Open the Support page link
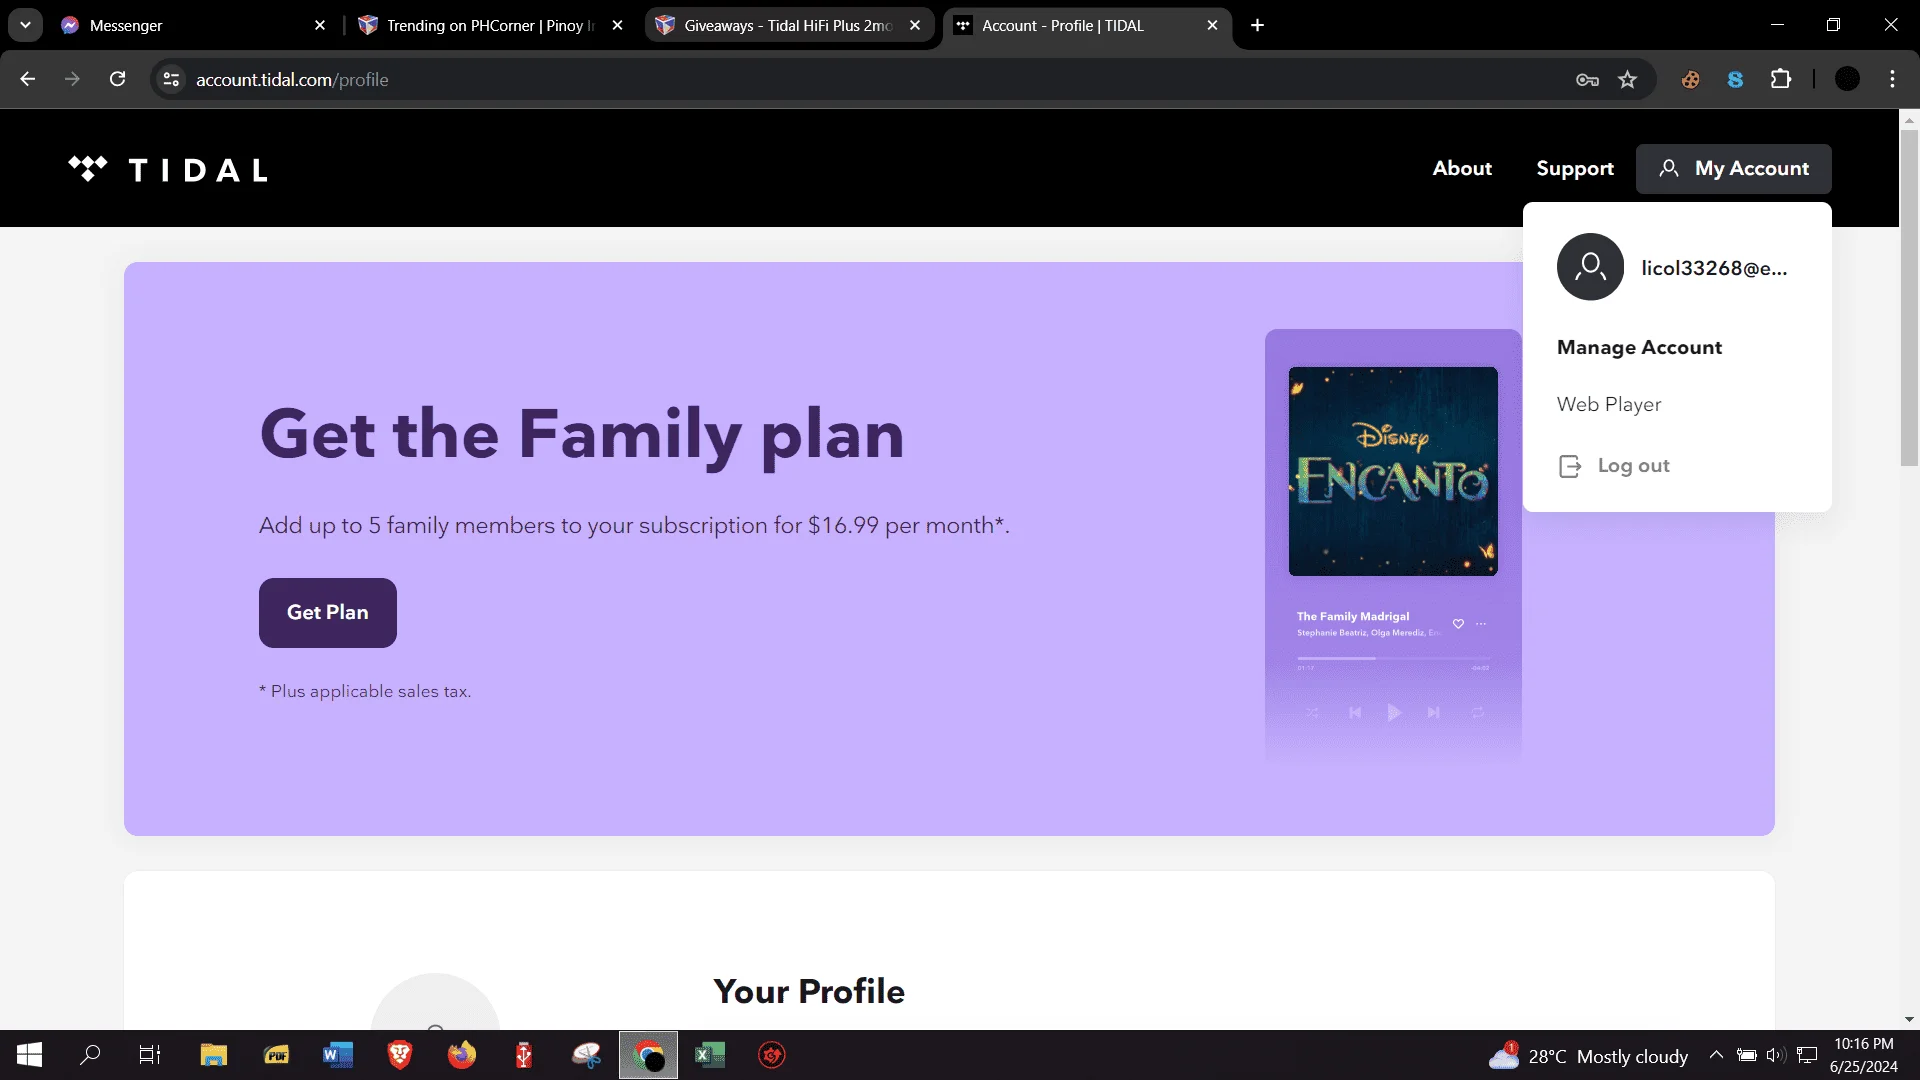The height and width of the screenshot is (1080, 1920). 1575,169
